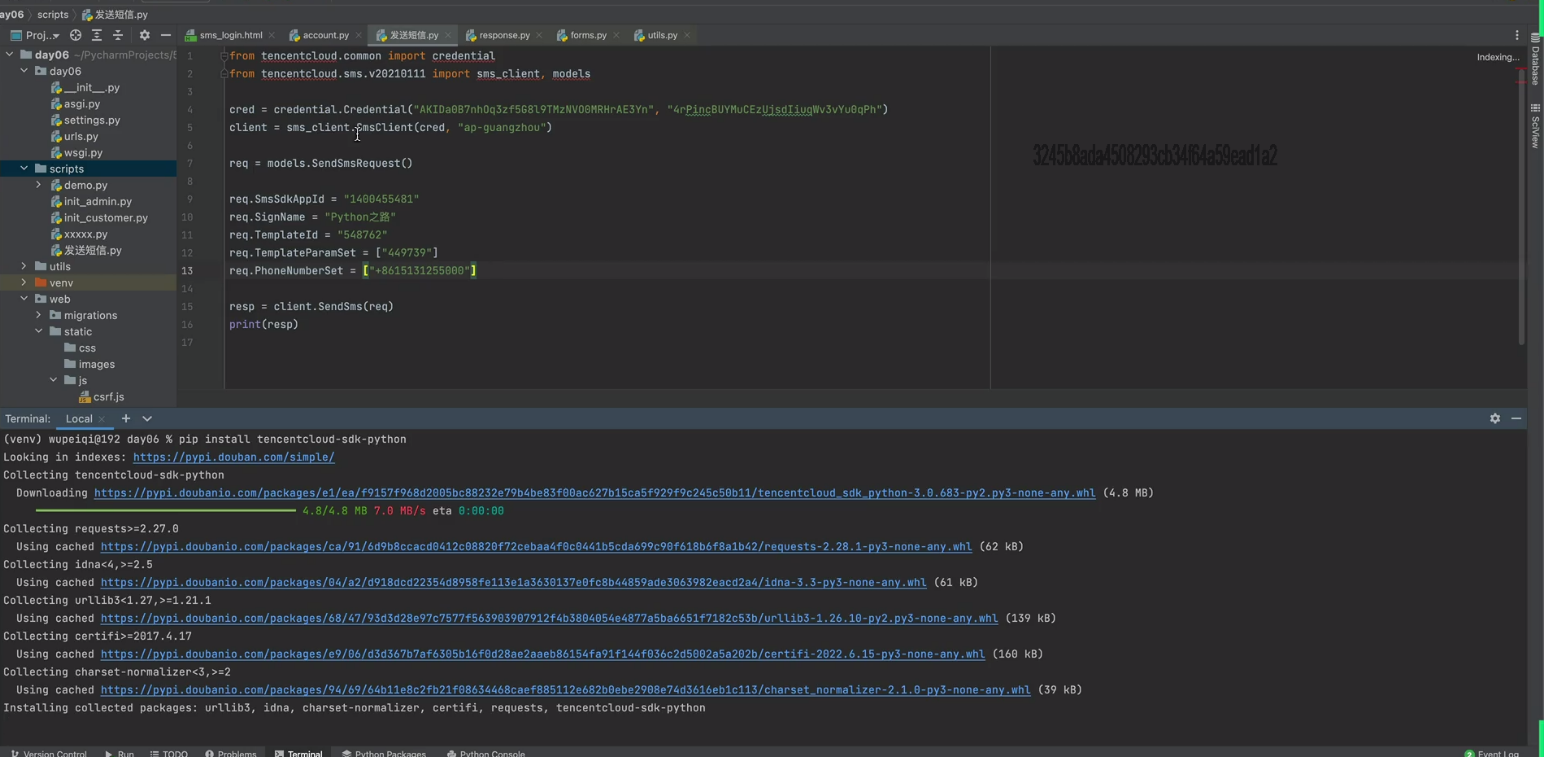
Task: Click the idna-3.3 wheel link
Action: pos(513,582)
